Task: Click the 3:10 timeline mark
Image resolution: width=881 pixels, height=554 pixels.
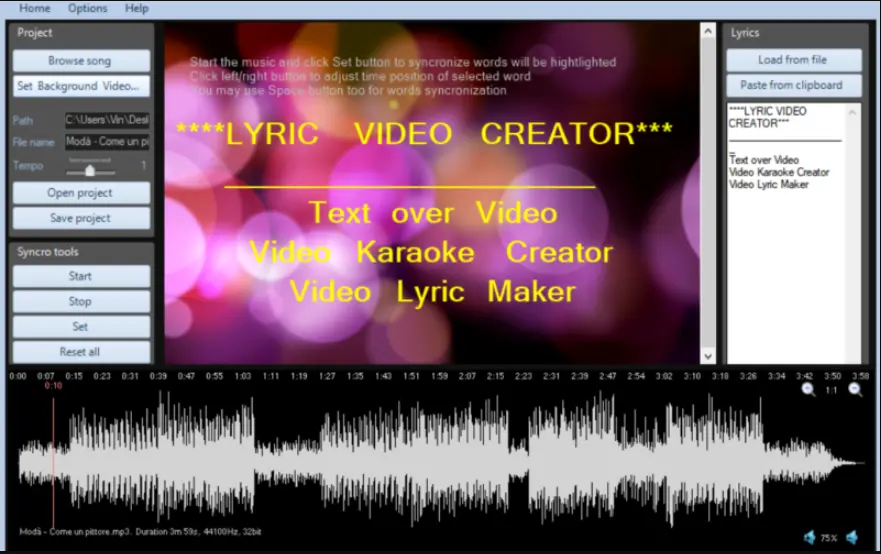Action: pyautogui.click(x=692, y=376)
